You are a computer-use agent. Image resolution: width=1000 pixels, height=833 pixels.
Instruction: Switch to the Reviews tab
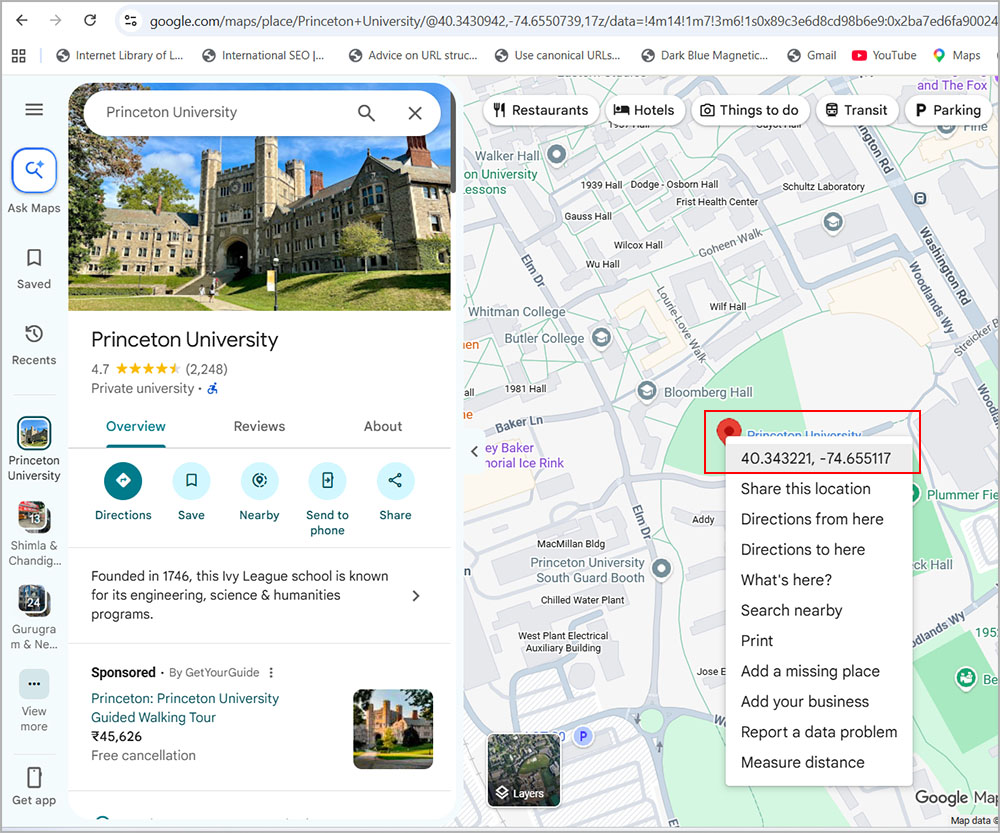[259, 426]
